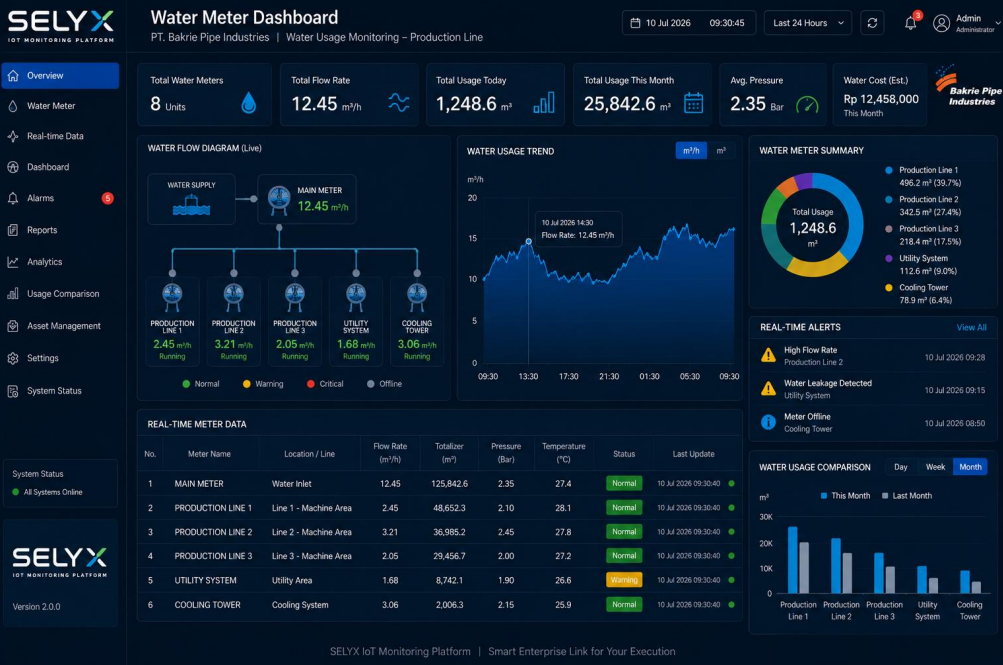Click the Usage Comparison bar icon in sidebar

[13, 294]
